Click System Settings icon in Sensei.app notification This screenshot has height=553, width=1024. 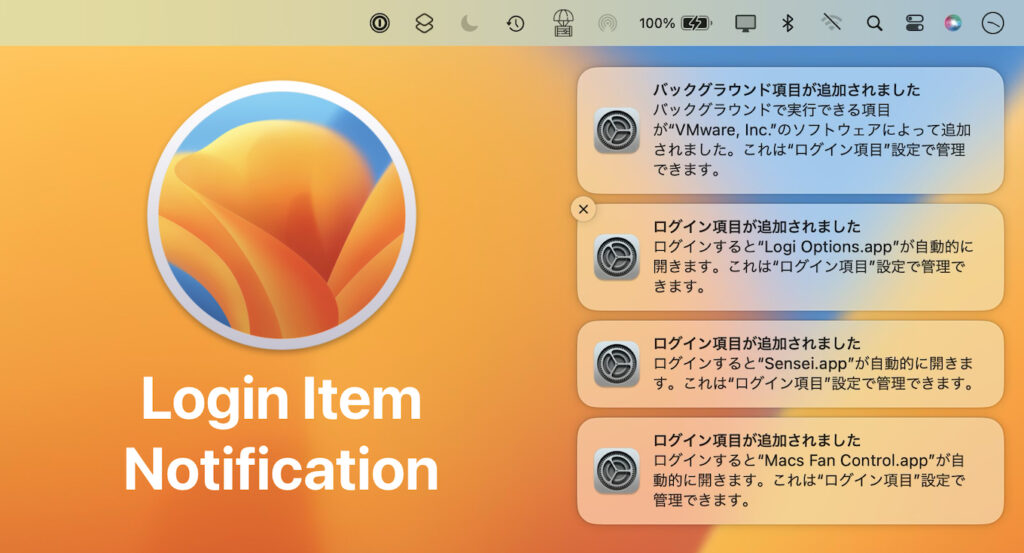(616, 364)
